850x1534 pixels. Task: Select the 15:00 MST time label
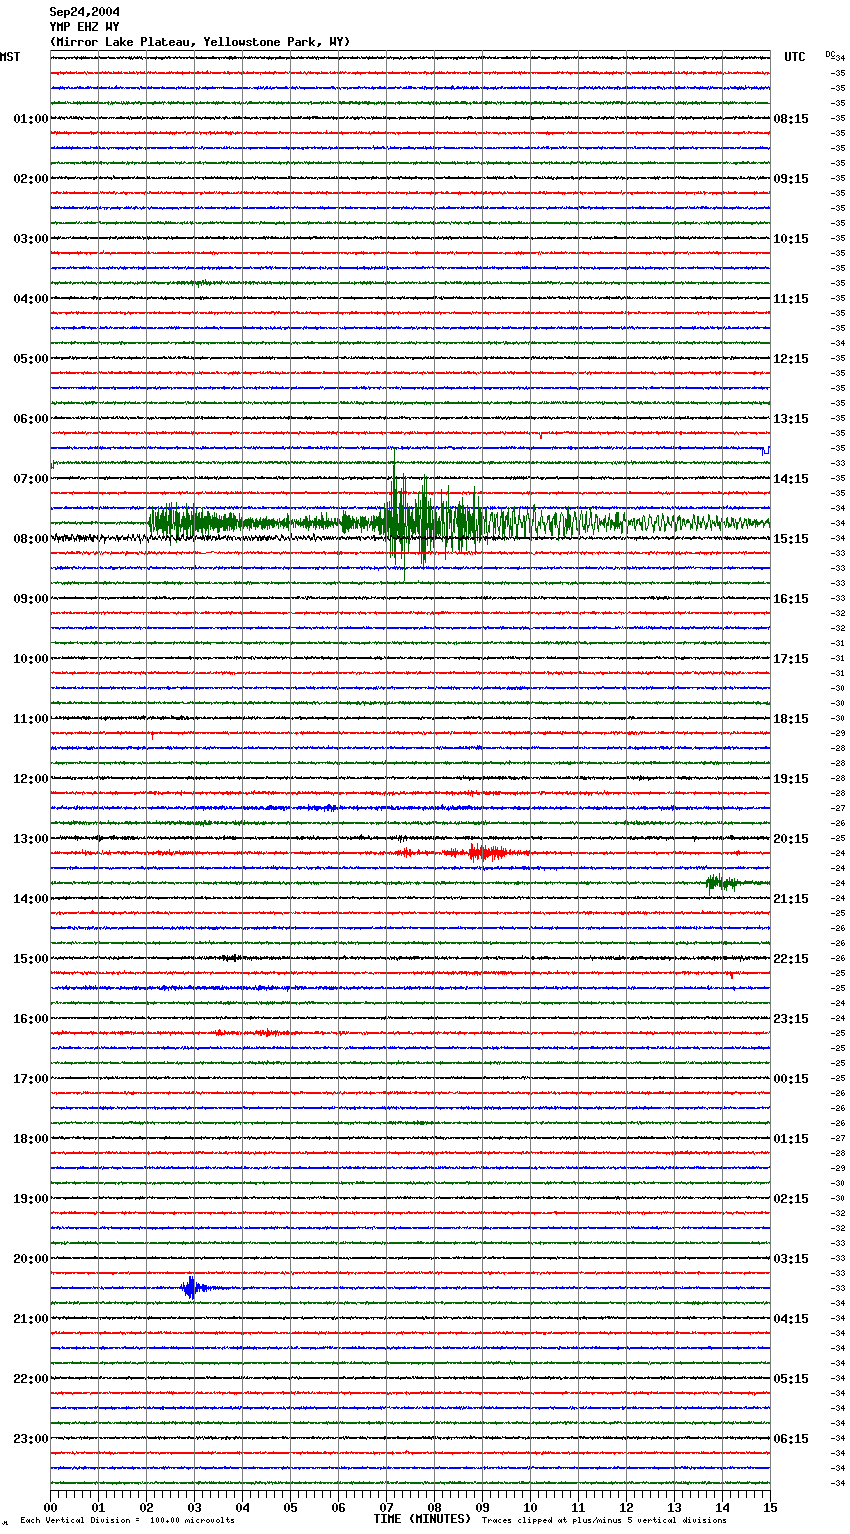(30, 959)
